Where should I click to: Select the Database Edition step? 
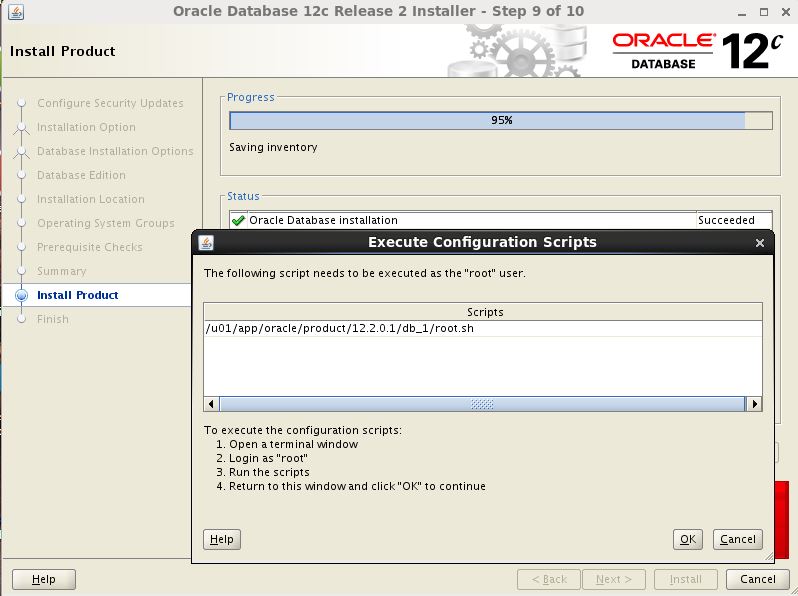pyautogui.click(x=81, y=175)
